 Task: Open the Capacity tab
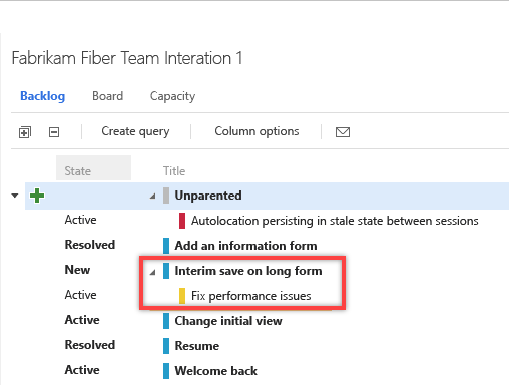[x=172, y=96]
